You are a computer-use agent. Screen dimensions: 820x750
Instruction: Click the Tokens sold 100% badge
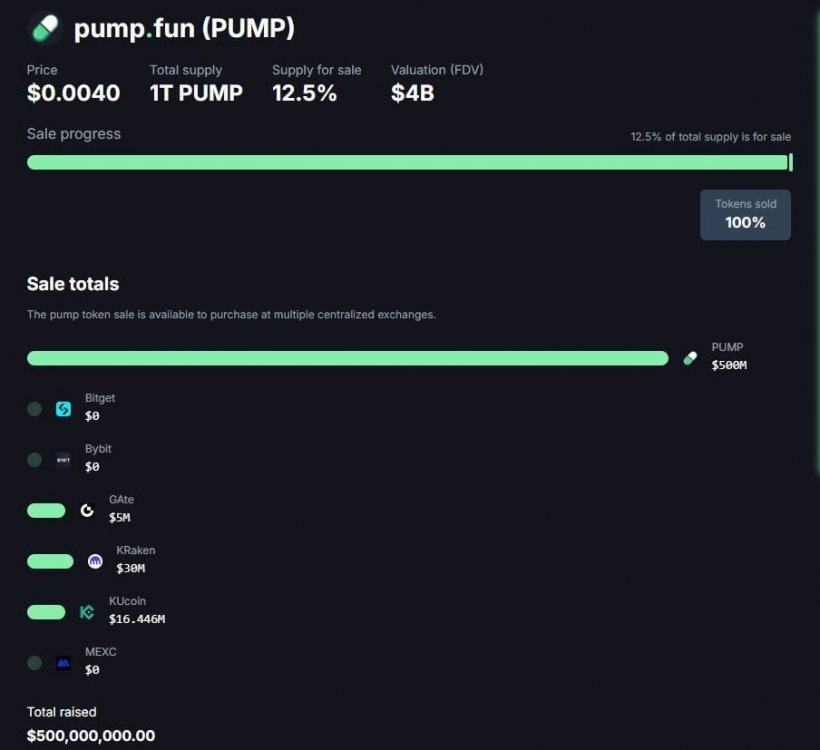tap(745, 215)
